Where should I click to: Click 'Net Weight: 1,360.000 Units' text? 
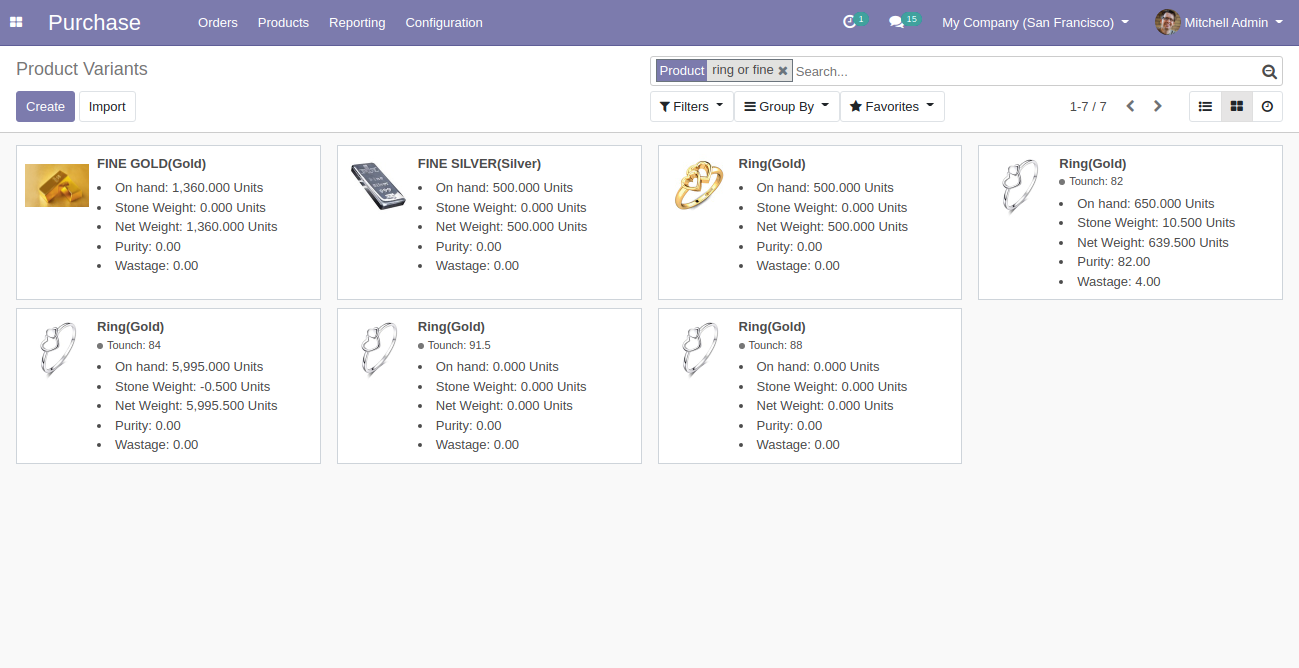click(196, 226)
